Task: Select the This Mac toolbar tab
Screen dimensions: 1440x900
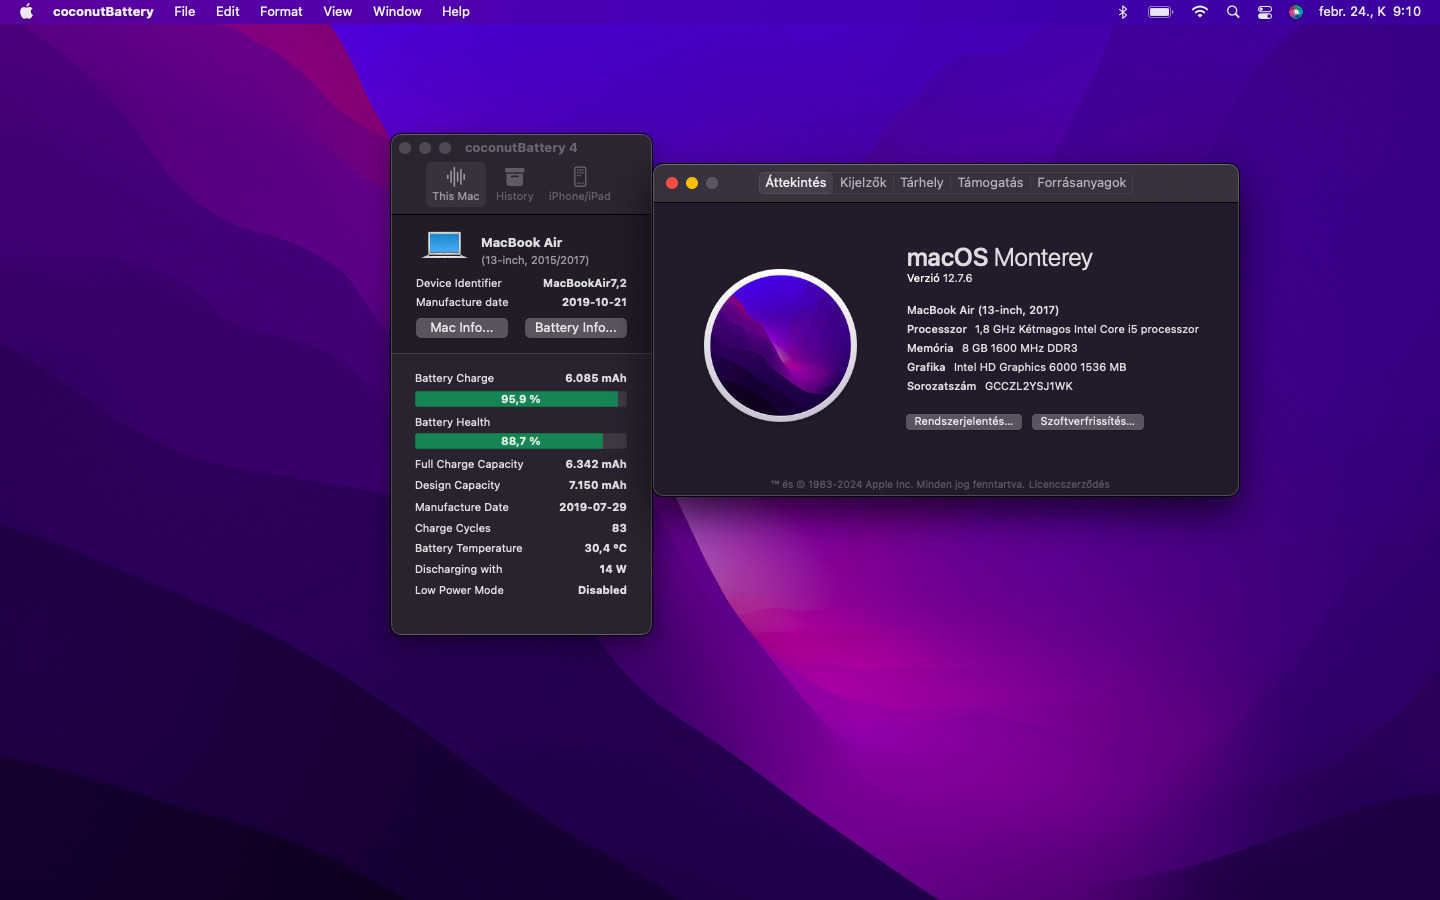Action: [x=456, y=184]
